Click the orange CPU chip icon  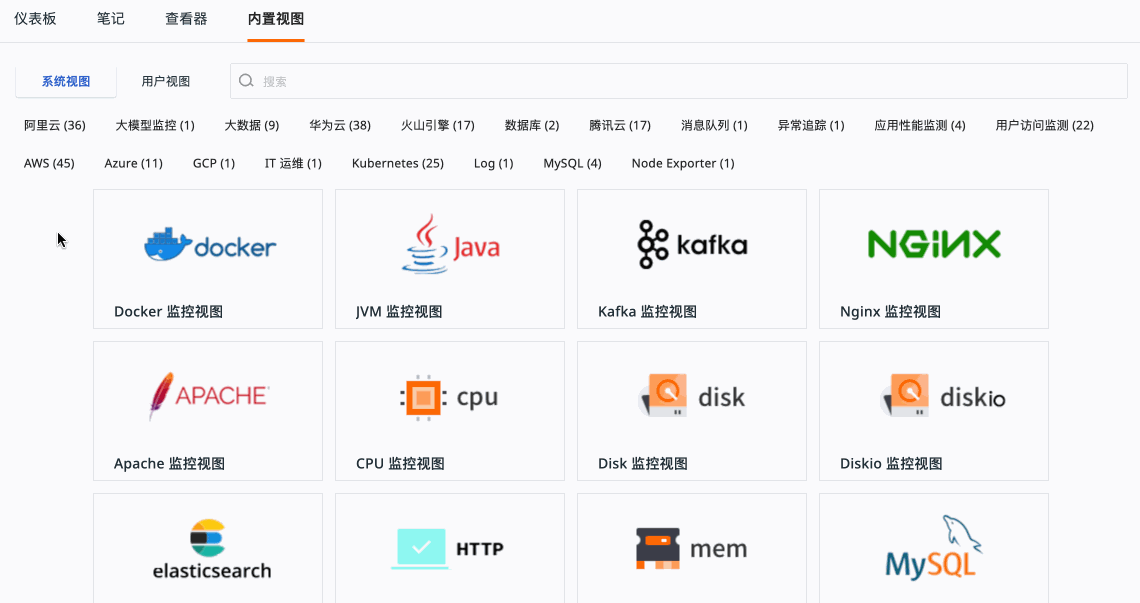pos(423,397)
